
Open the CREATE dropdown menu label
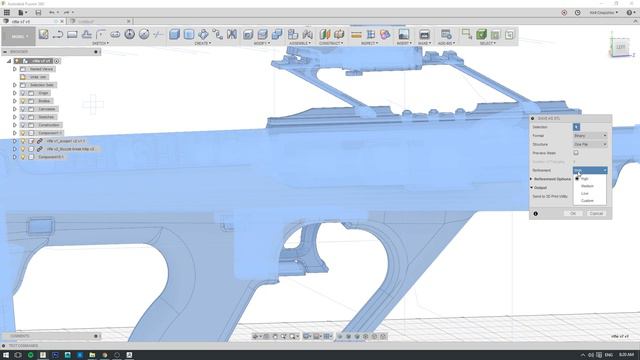[202, 43]
